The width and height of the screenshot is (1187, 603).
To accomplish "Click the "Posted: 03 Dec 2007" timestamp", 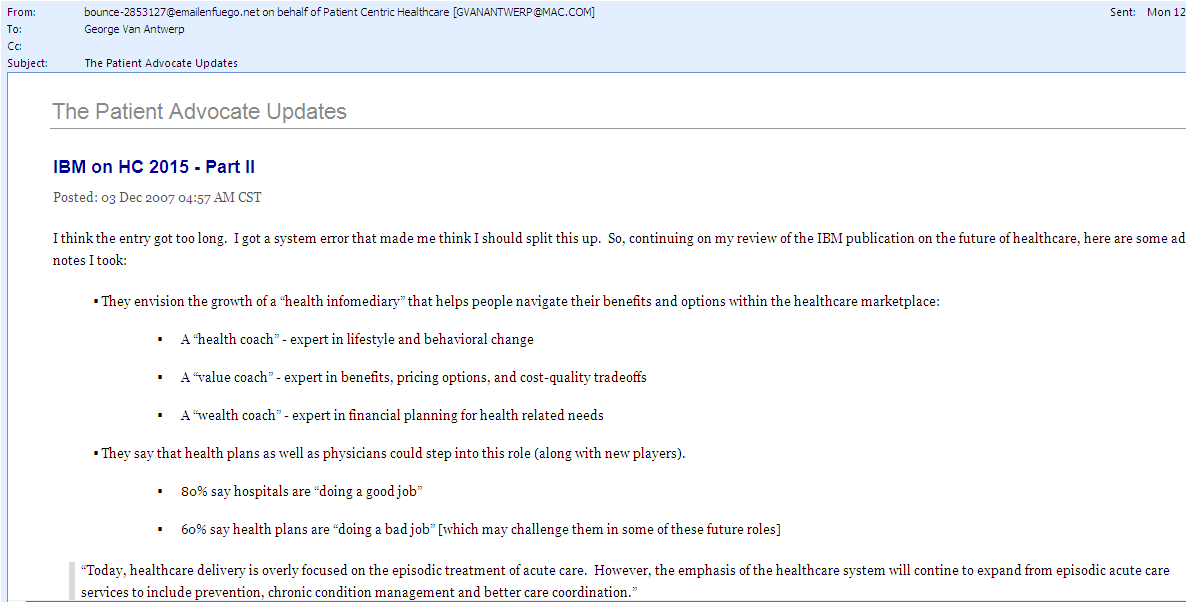I will point(157,197).
